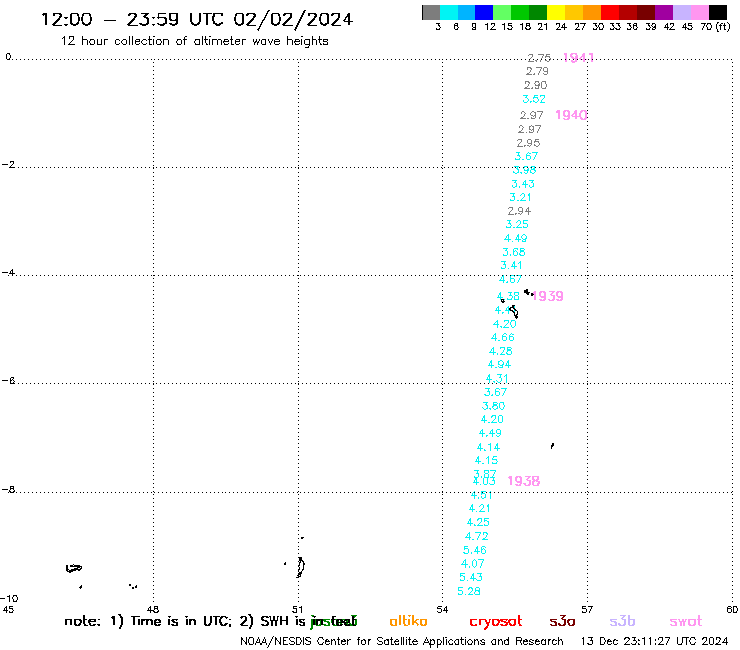Image resolution: width=740 pixels, height=650 pixels.
Task: Click wave height value 4.28
Action: [501, 351]
